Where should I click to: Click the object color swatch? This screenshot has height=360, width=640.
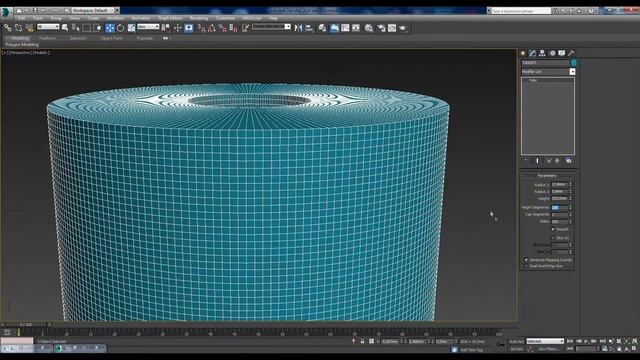(x=573, y=63)
